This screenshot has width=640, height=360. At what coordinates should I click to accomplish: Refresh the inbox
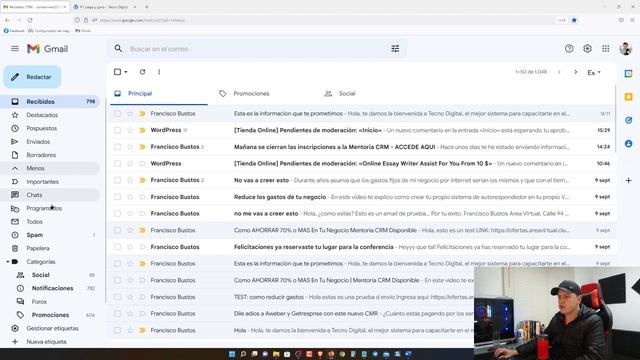pyautogui.click(x=142, y=72)
